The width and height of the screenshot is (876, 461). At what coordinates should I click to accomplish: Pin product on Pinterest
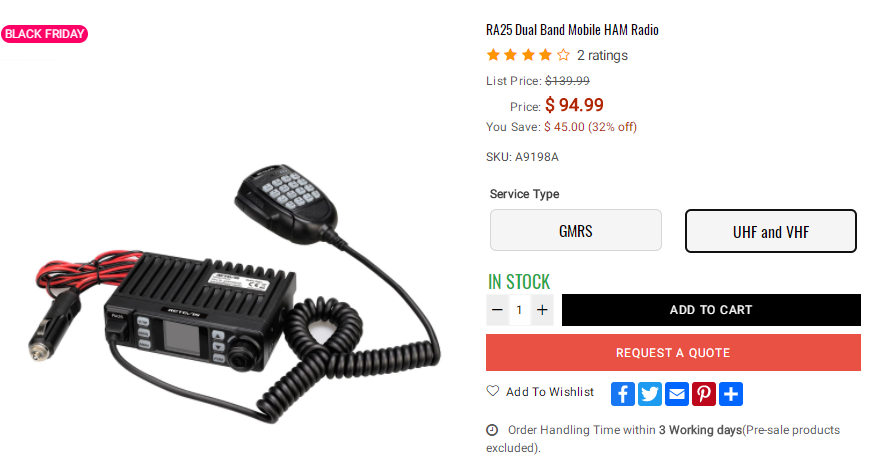(704, 394)
